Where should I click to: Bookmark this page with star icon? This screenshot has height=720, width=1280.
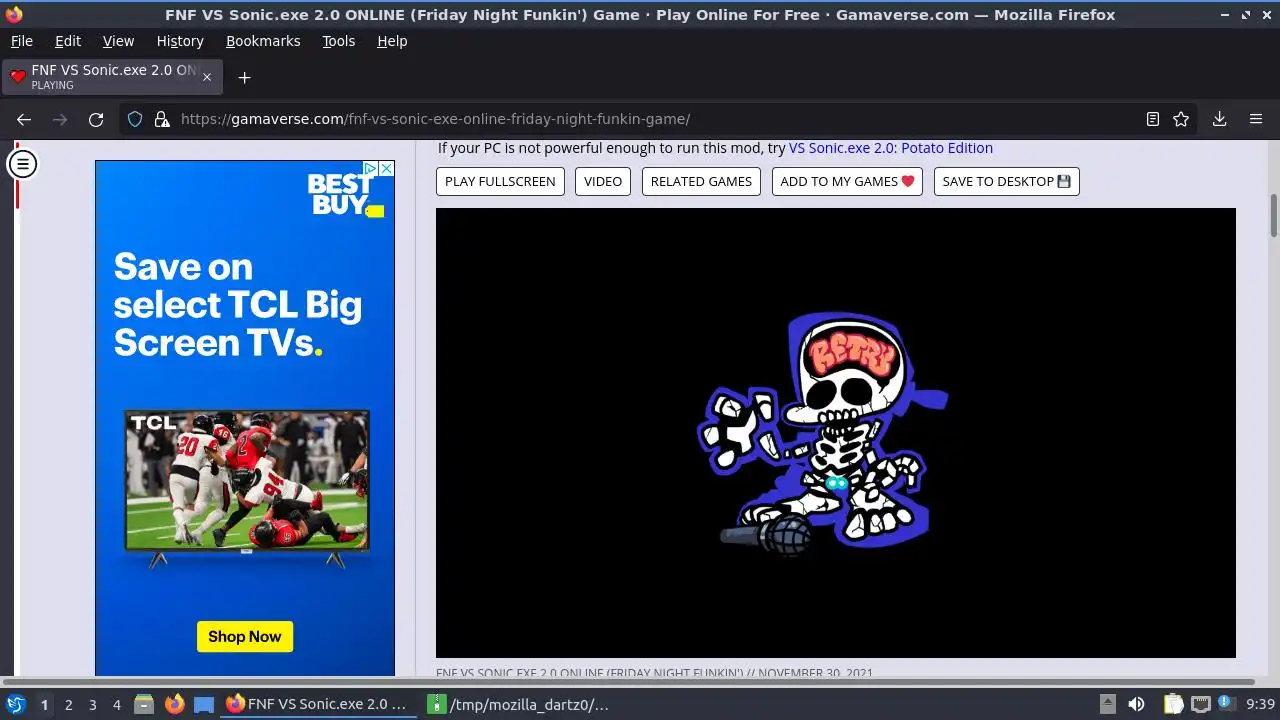pos(1181,119)
